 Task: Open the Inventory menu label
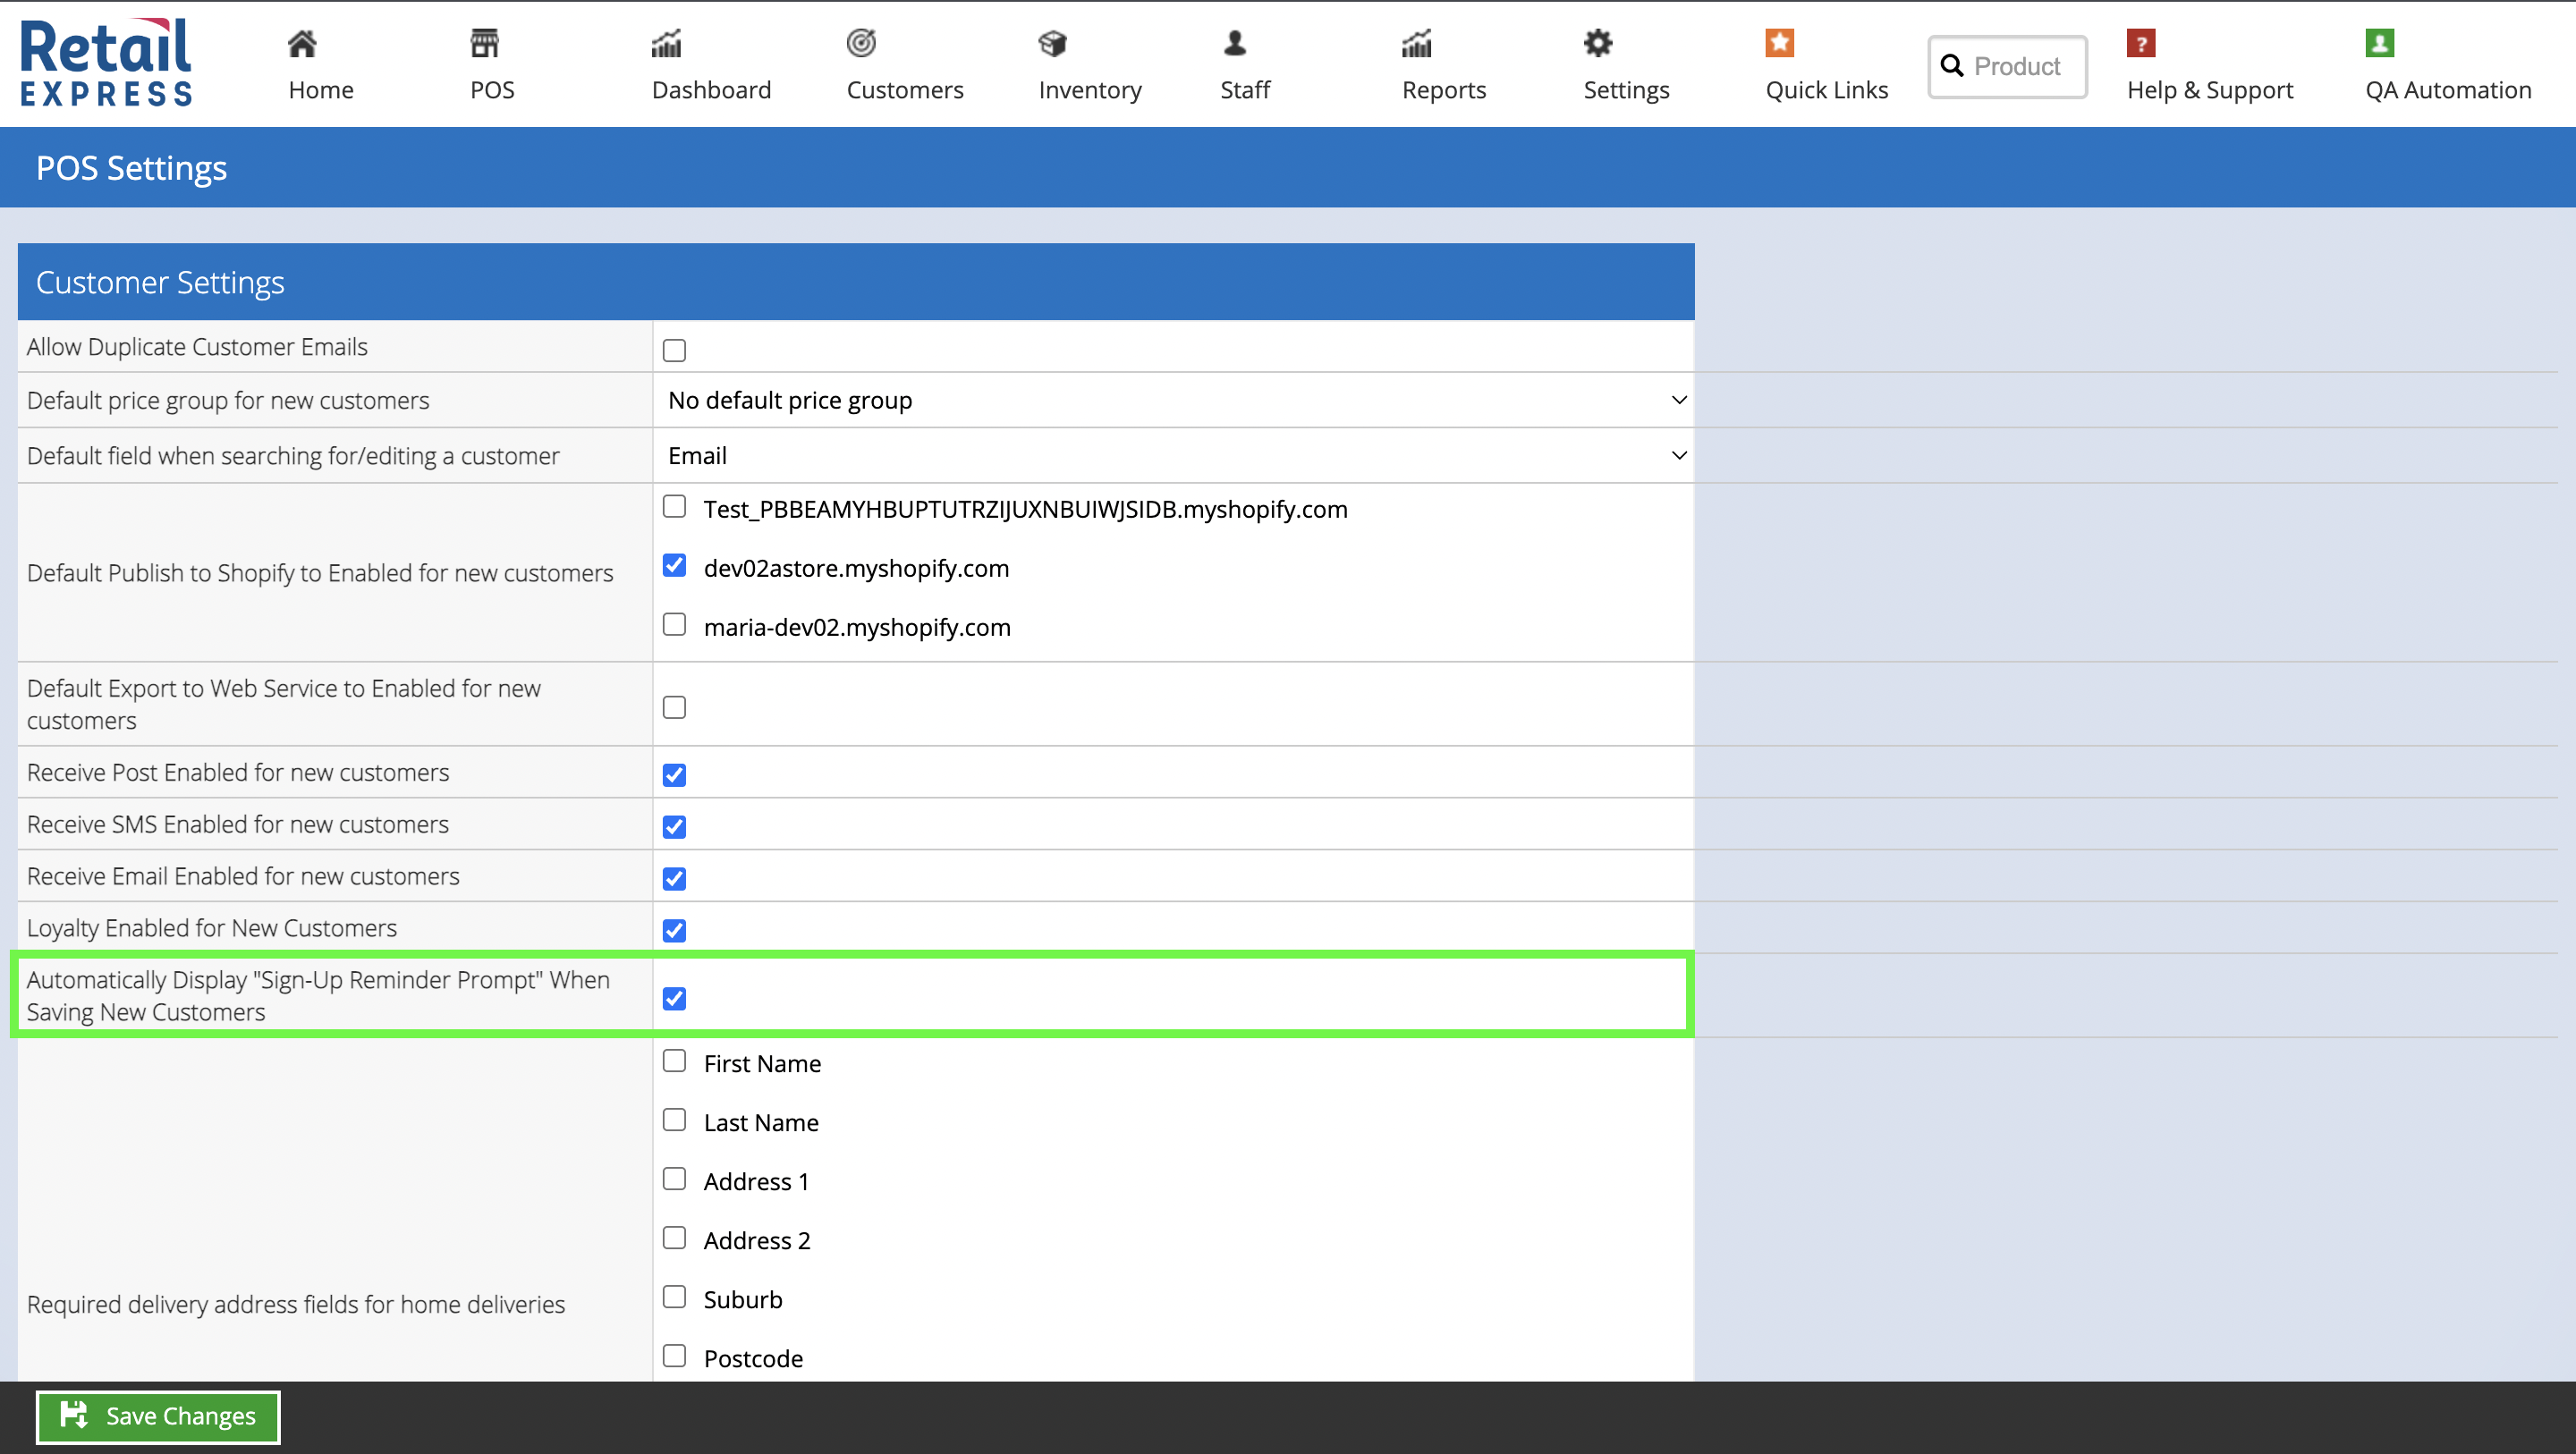pos(1090,90)
